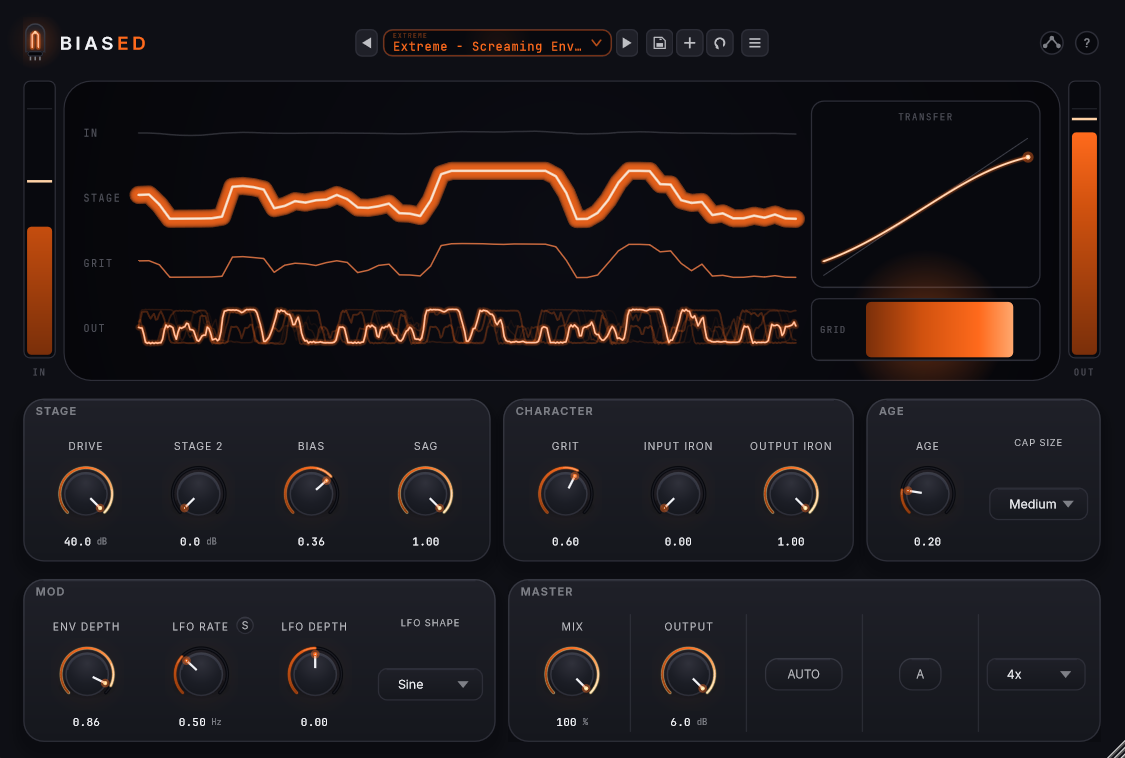Image resolution: width=1125 pixels, height=758 pixels.
Task: Open the 4x oversampling dropdown
Action: tap(1036, 674)
